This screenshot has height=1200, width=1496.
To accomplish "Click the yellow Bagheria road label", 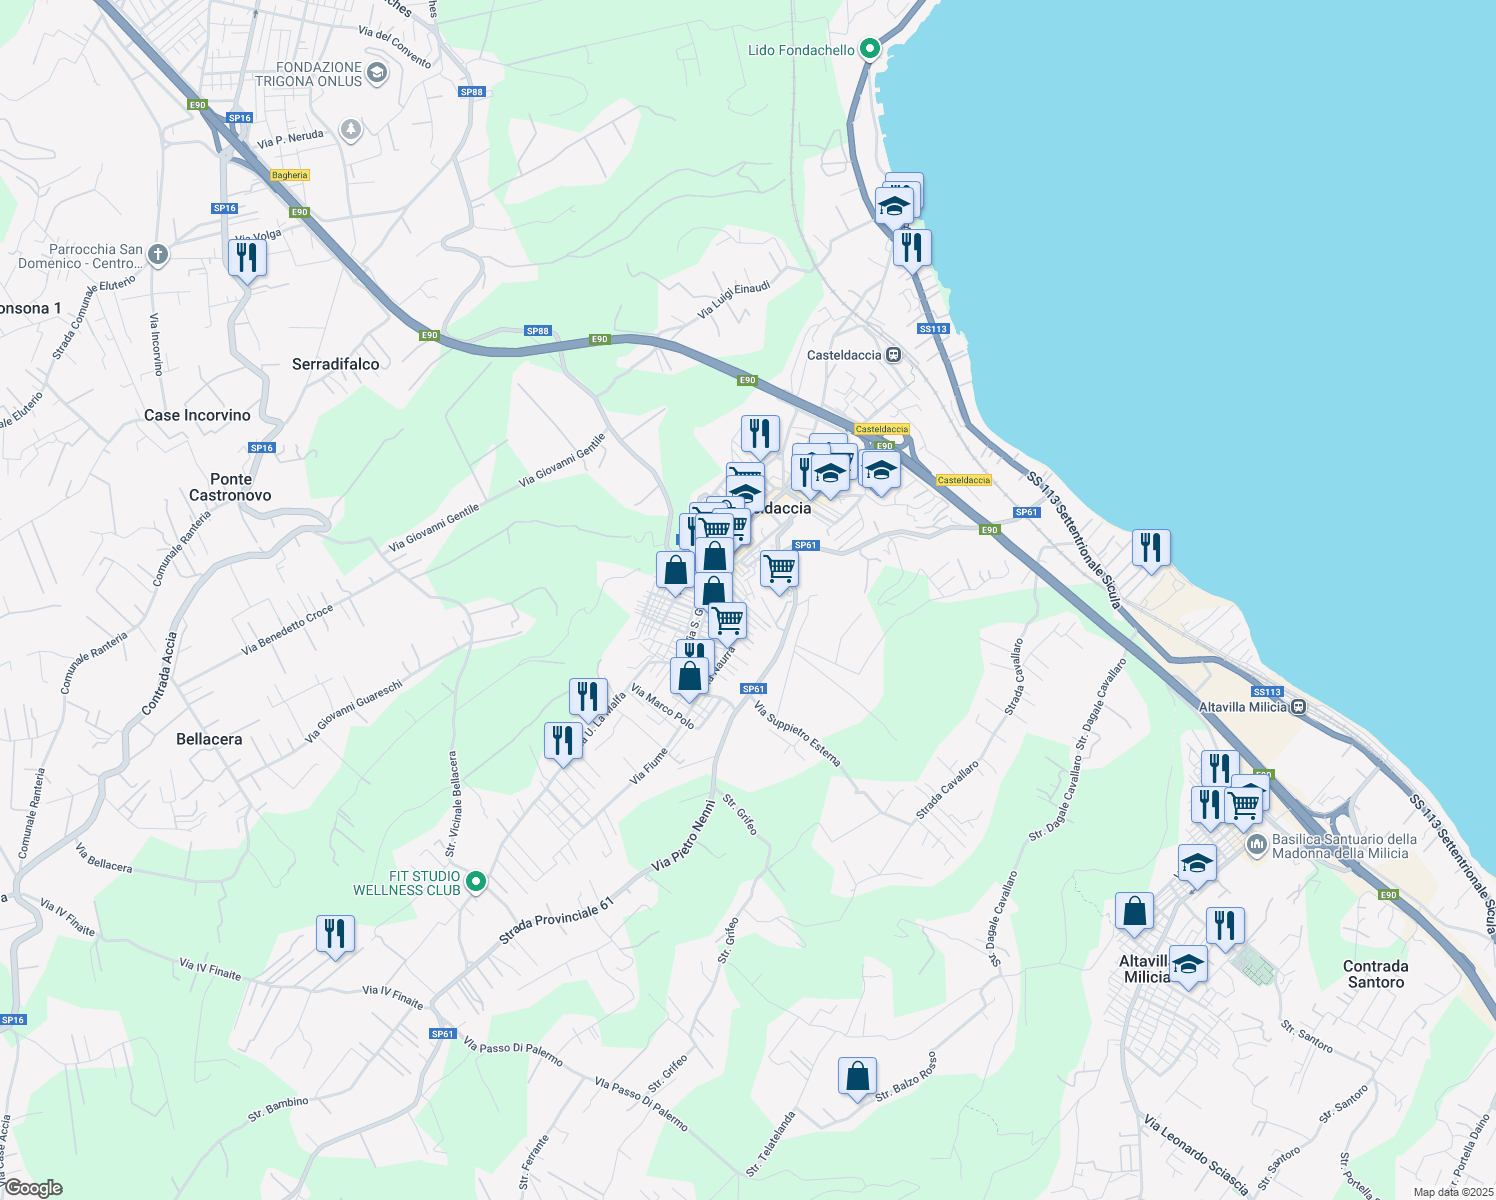I will [290, 174].
